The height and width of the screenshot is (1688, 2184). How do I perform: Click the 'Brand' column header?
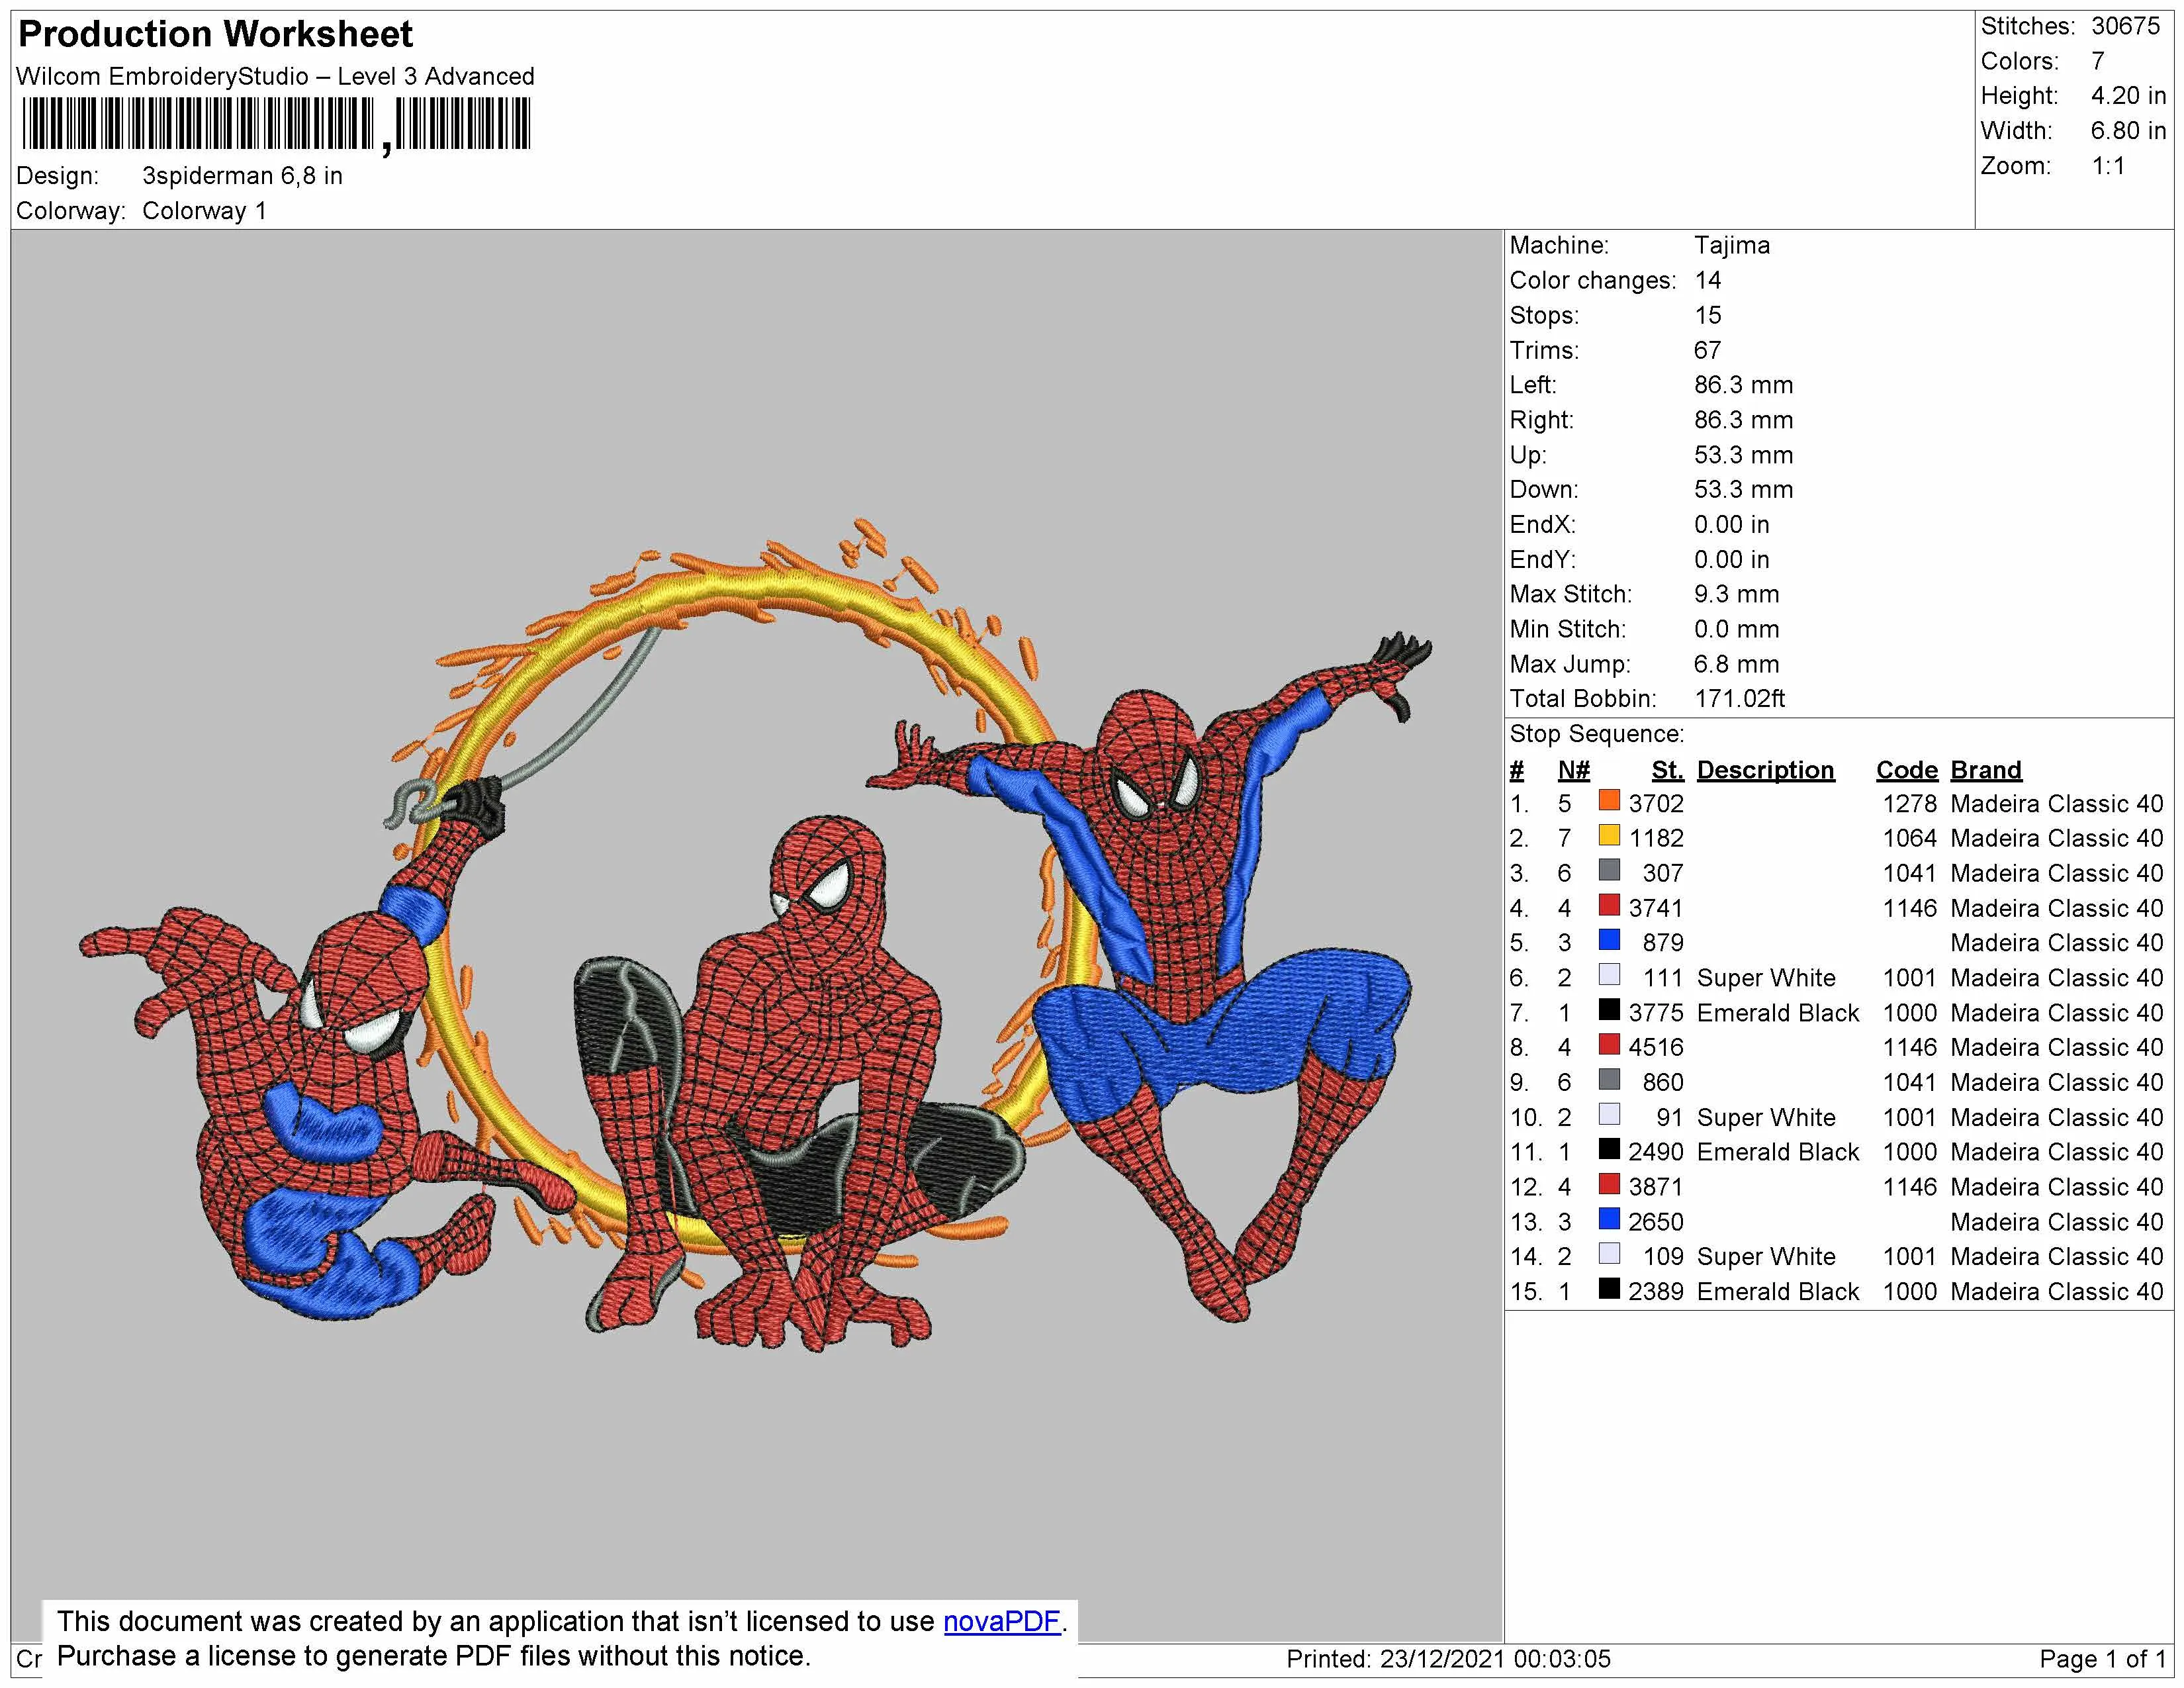(1985, 770)
